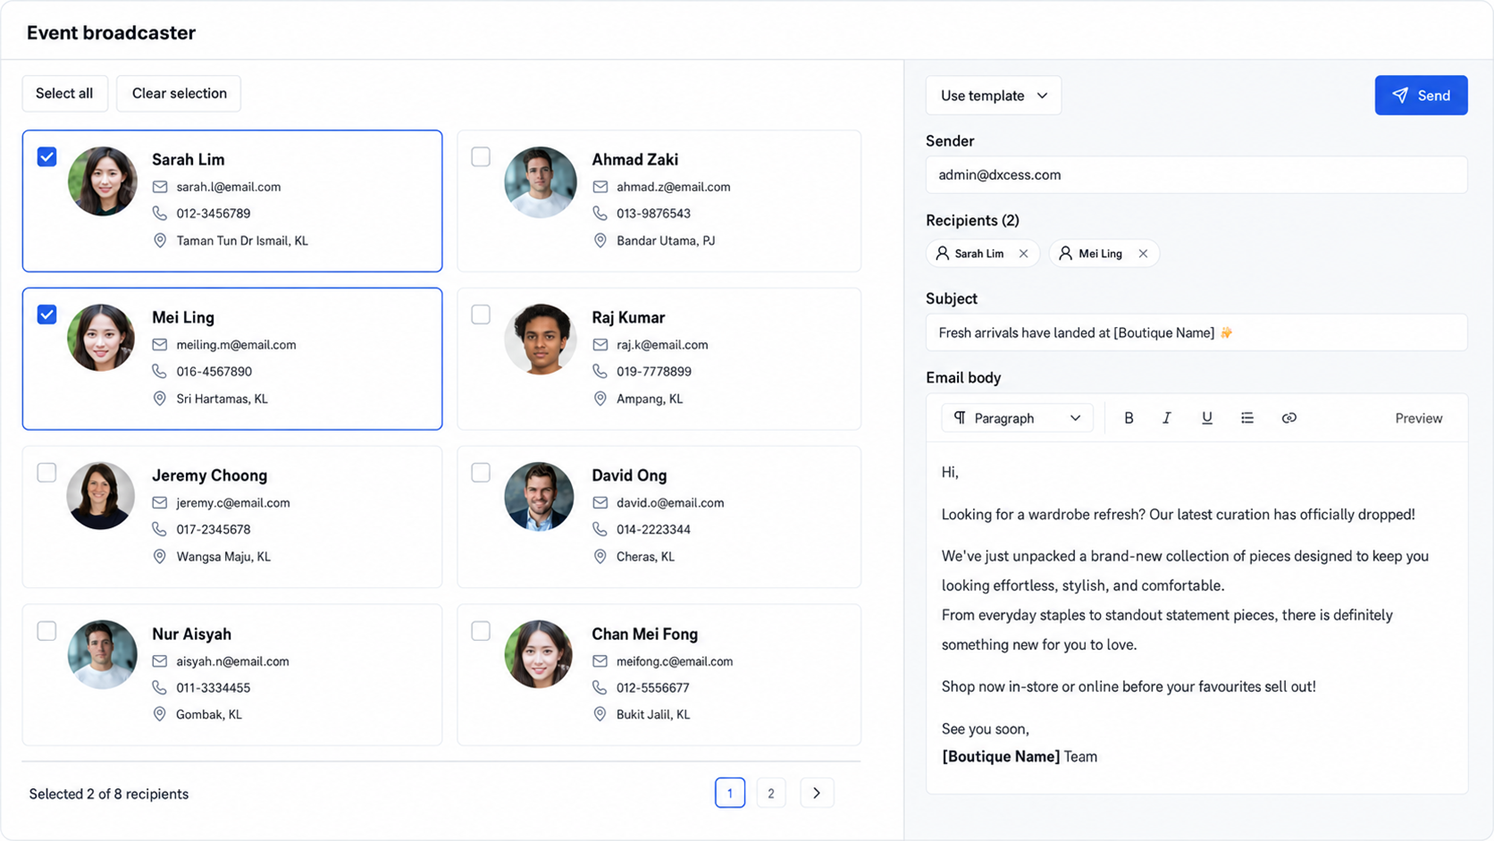Image resolution: width=1494 pixels, height=841 pixels.
Task: Insert a hyperlink in the email body
Action: pos(1289,418)
